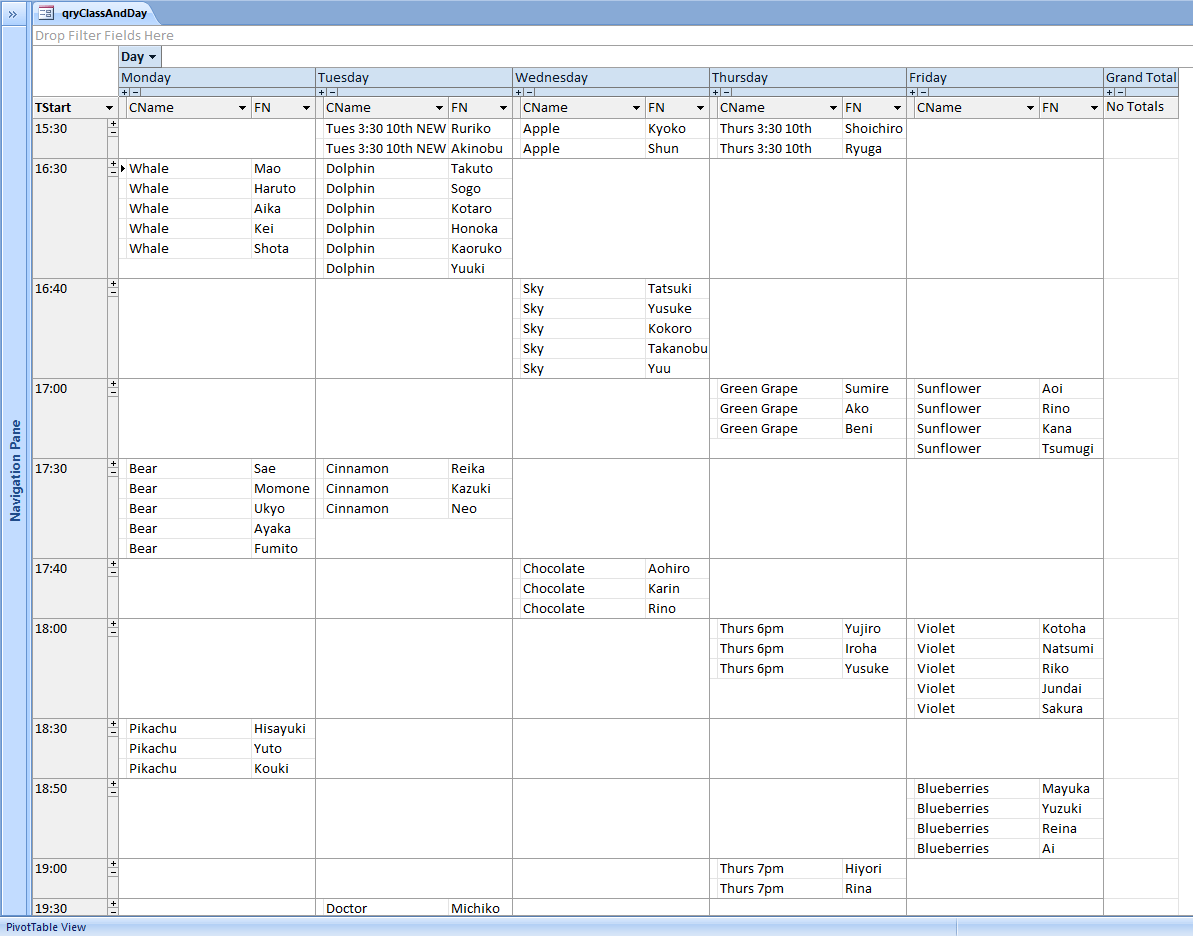This screenshot has width=1193, height=936.
Task: Click the Cinnamon cell in Reika's row
Action: [386, 469]
